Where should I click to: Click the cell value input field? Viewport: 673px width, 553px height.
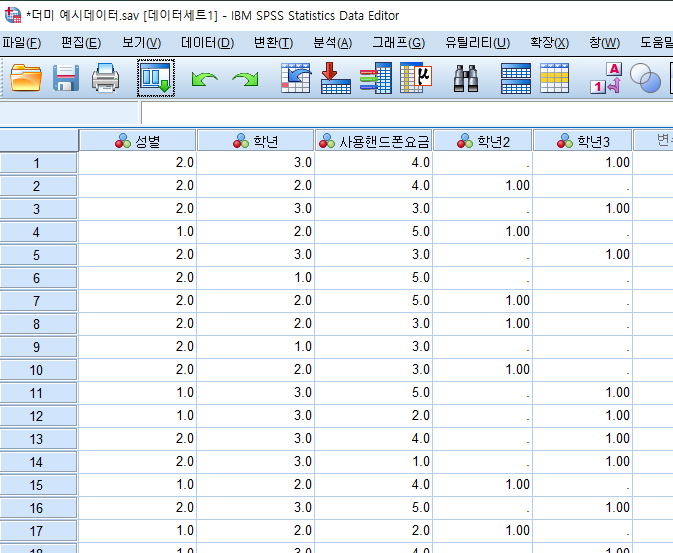click(407, 113)
